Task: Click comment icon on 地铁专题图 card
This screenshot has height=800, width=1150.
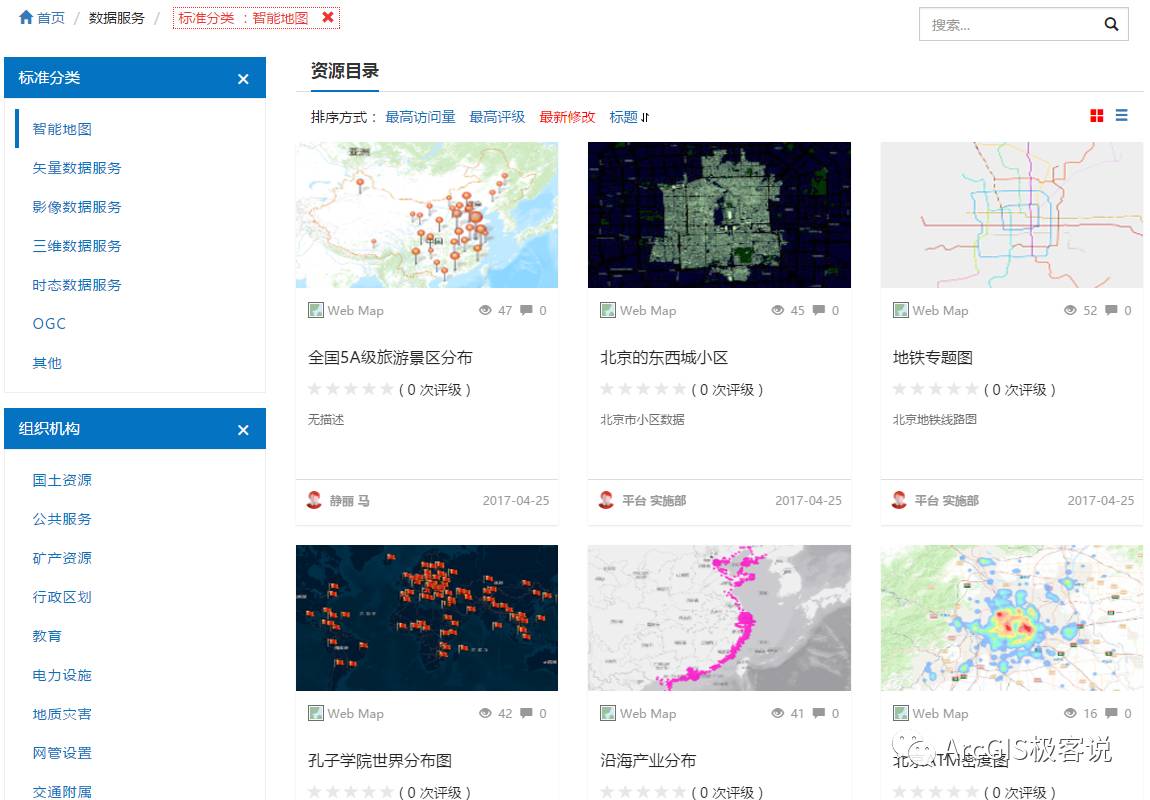Action: click(1111, 310)
